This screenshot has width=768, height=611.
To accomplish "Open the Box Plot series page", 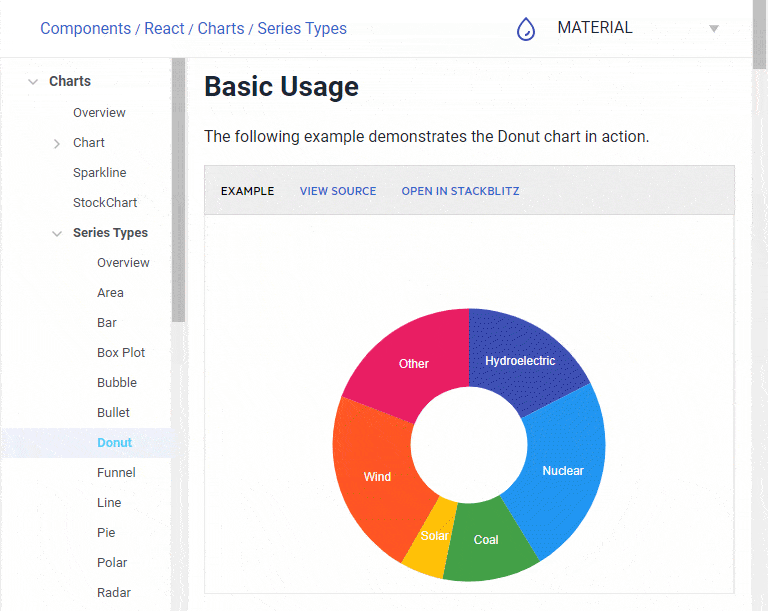I will coord(121,352).
